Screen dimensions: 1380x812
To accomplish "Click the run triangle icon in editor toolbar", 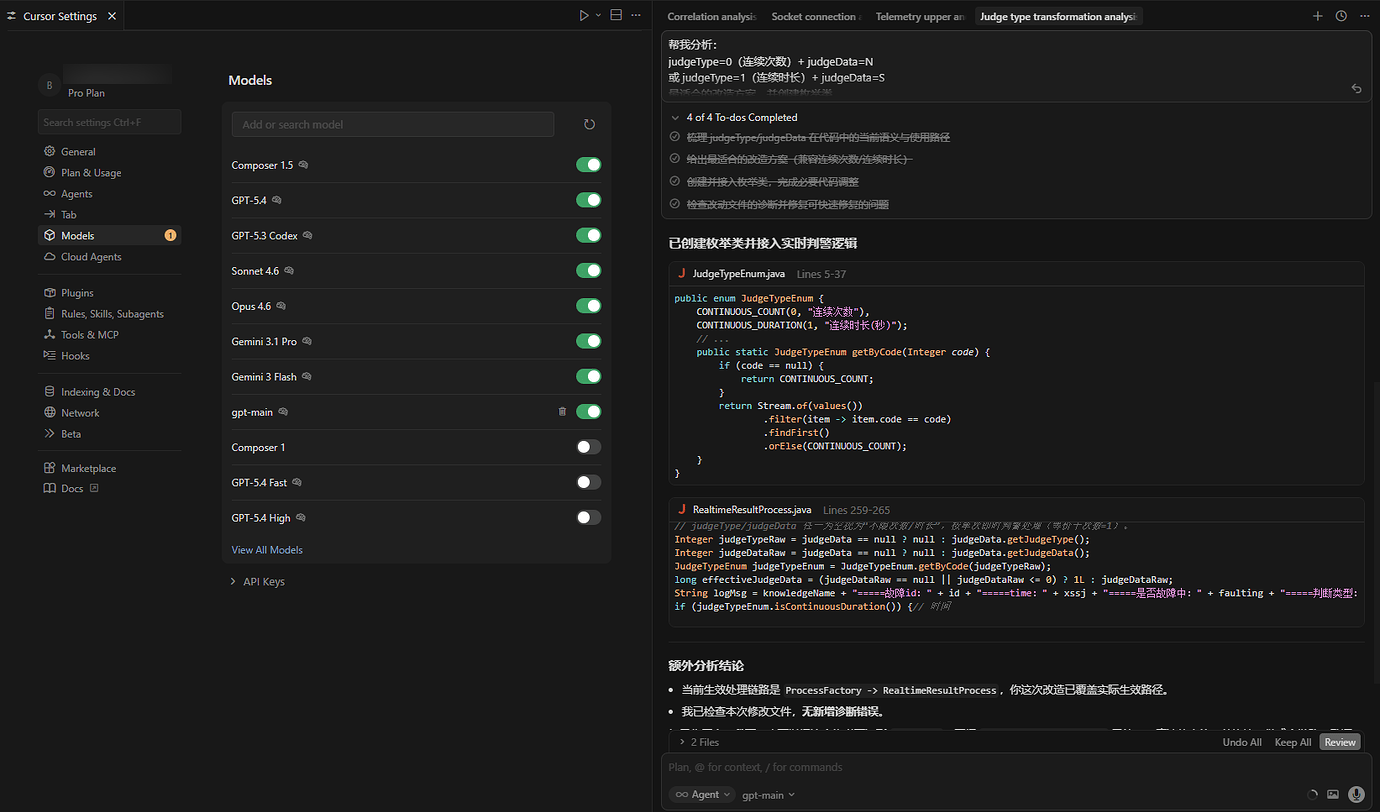I will pos(584,15).
